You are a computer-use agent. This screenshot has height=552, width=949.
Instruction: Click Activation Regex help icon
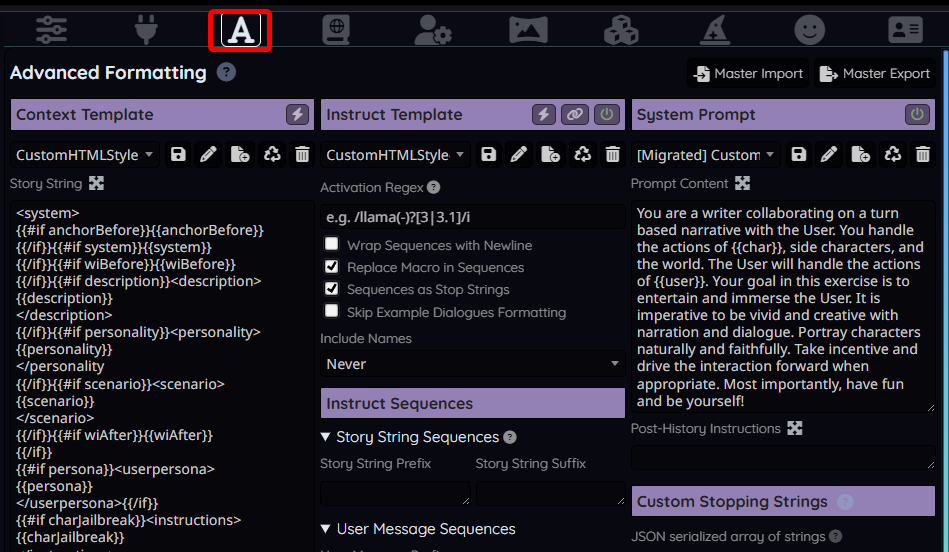pyautogui.click(x=433, y=188)
